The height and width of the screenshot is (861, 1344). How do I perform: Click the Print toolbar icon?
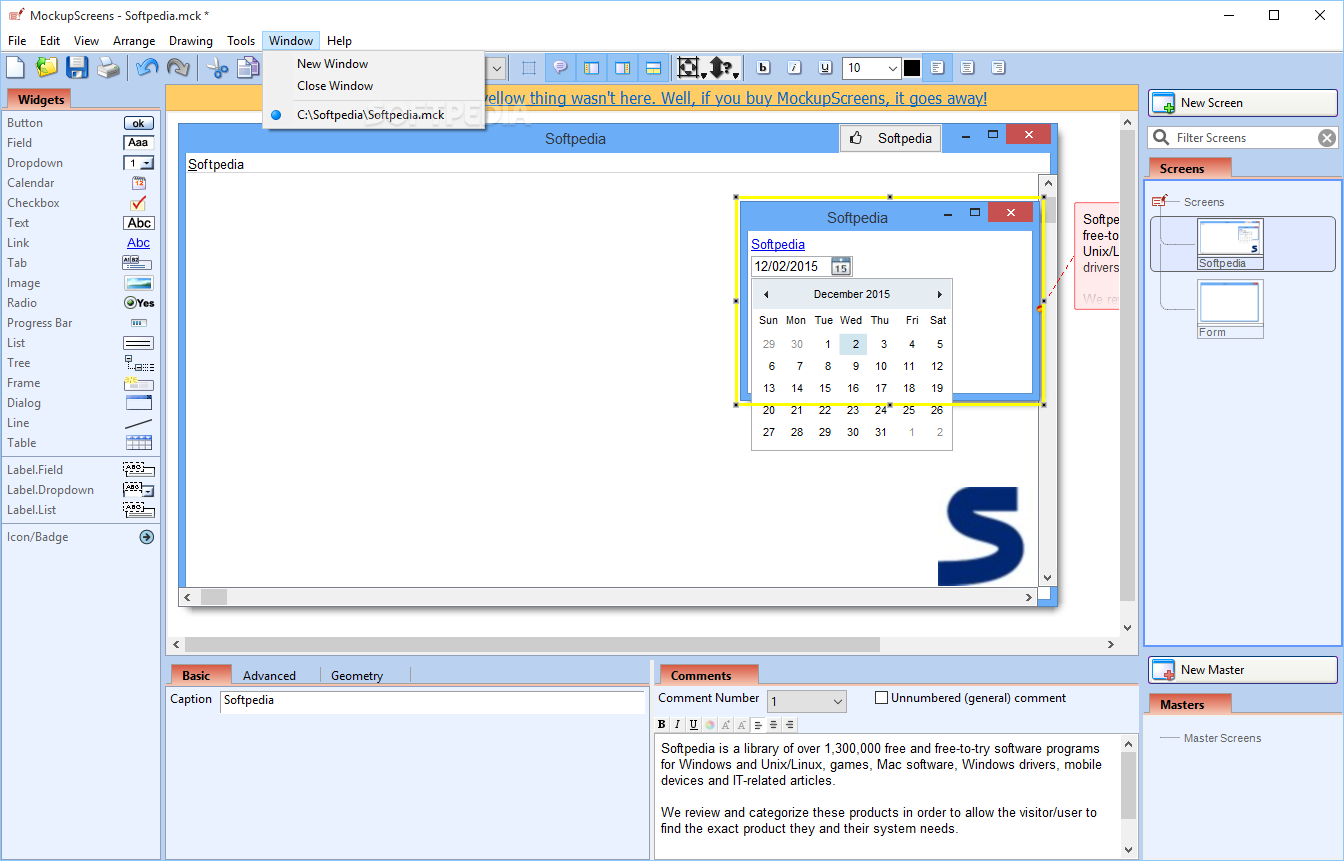pyautogui.click(x=108, y=68)
